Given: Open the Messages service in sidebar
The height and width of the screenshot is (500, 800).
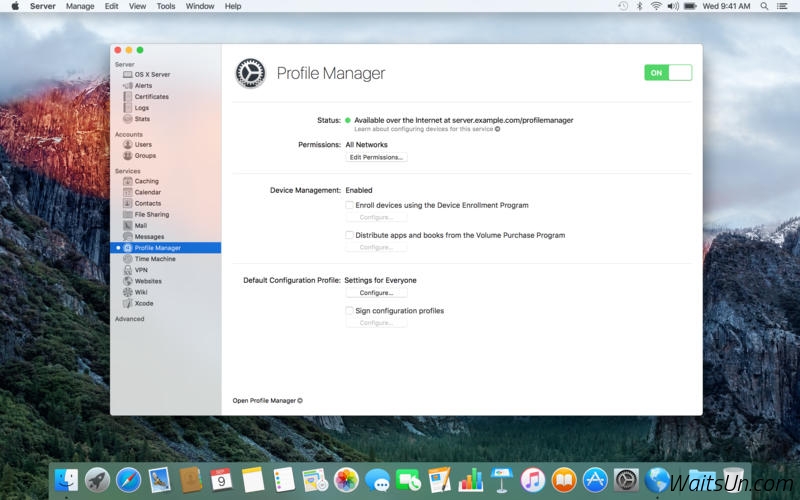Looking at the screenshot, I should [143, 237].
